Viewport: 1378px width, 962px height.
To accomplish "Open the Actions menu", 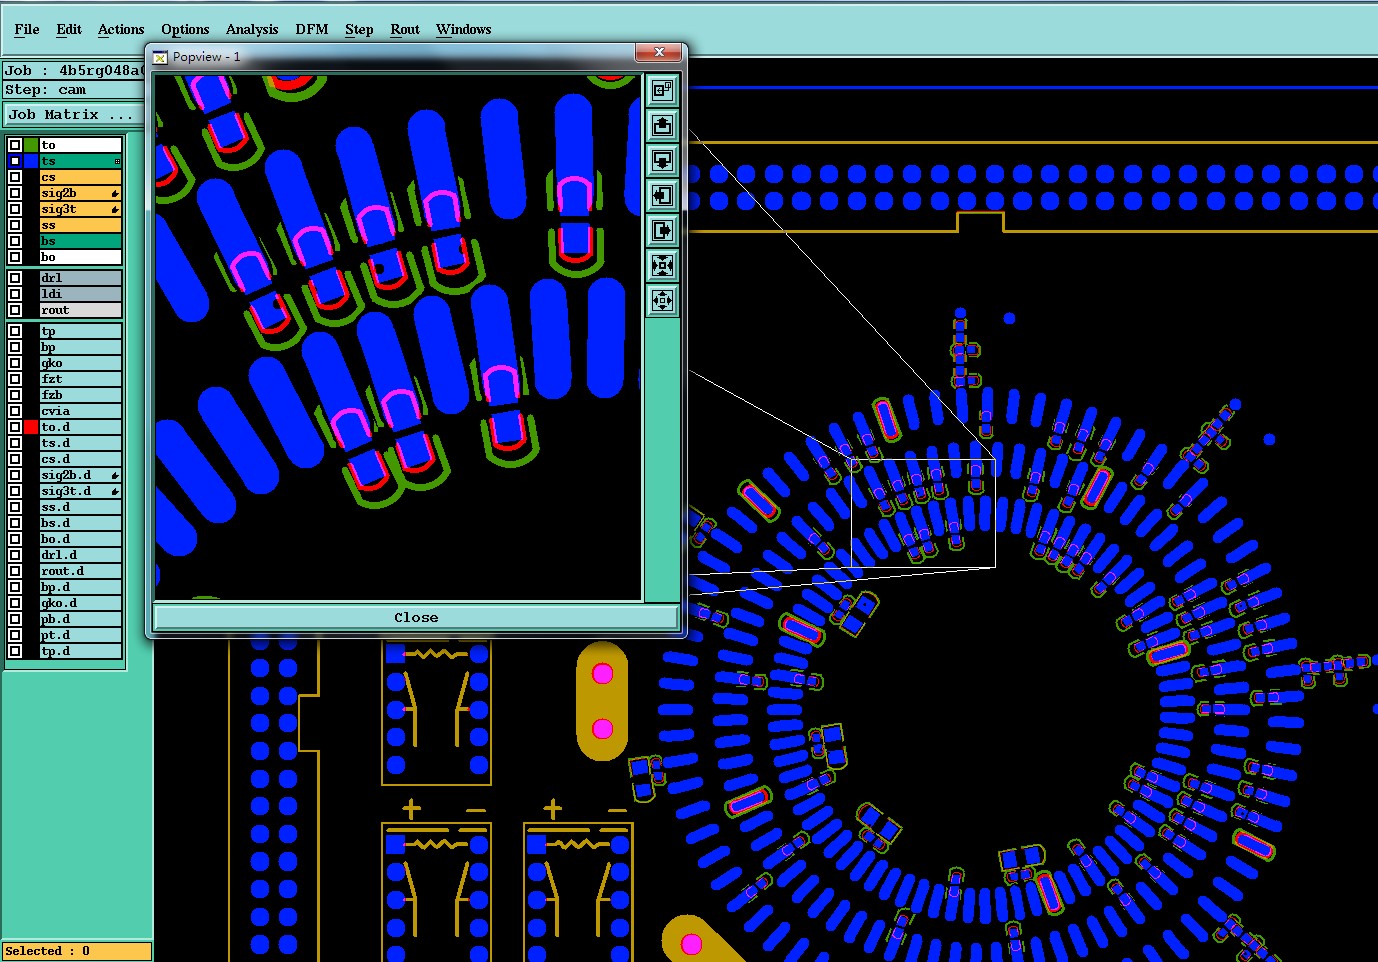I will pyautogui.click(x=121, y=29).
